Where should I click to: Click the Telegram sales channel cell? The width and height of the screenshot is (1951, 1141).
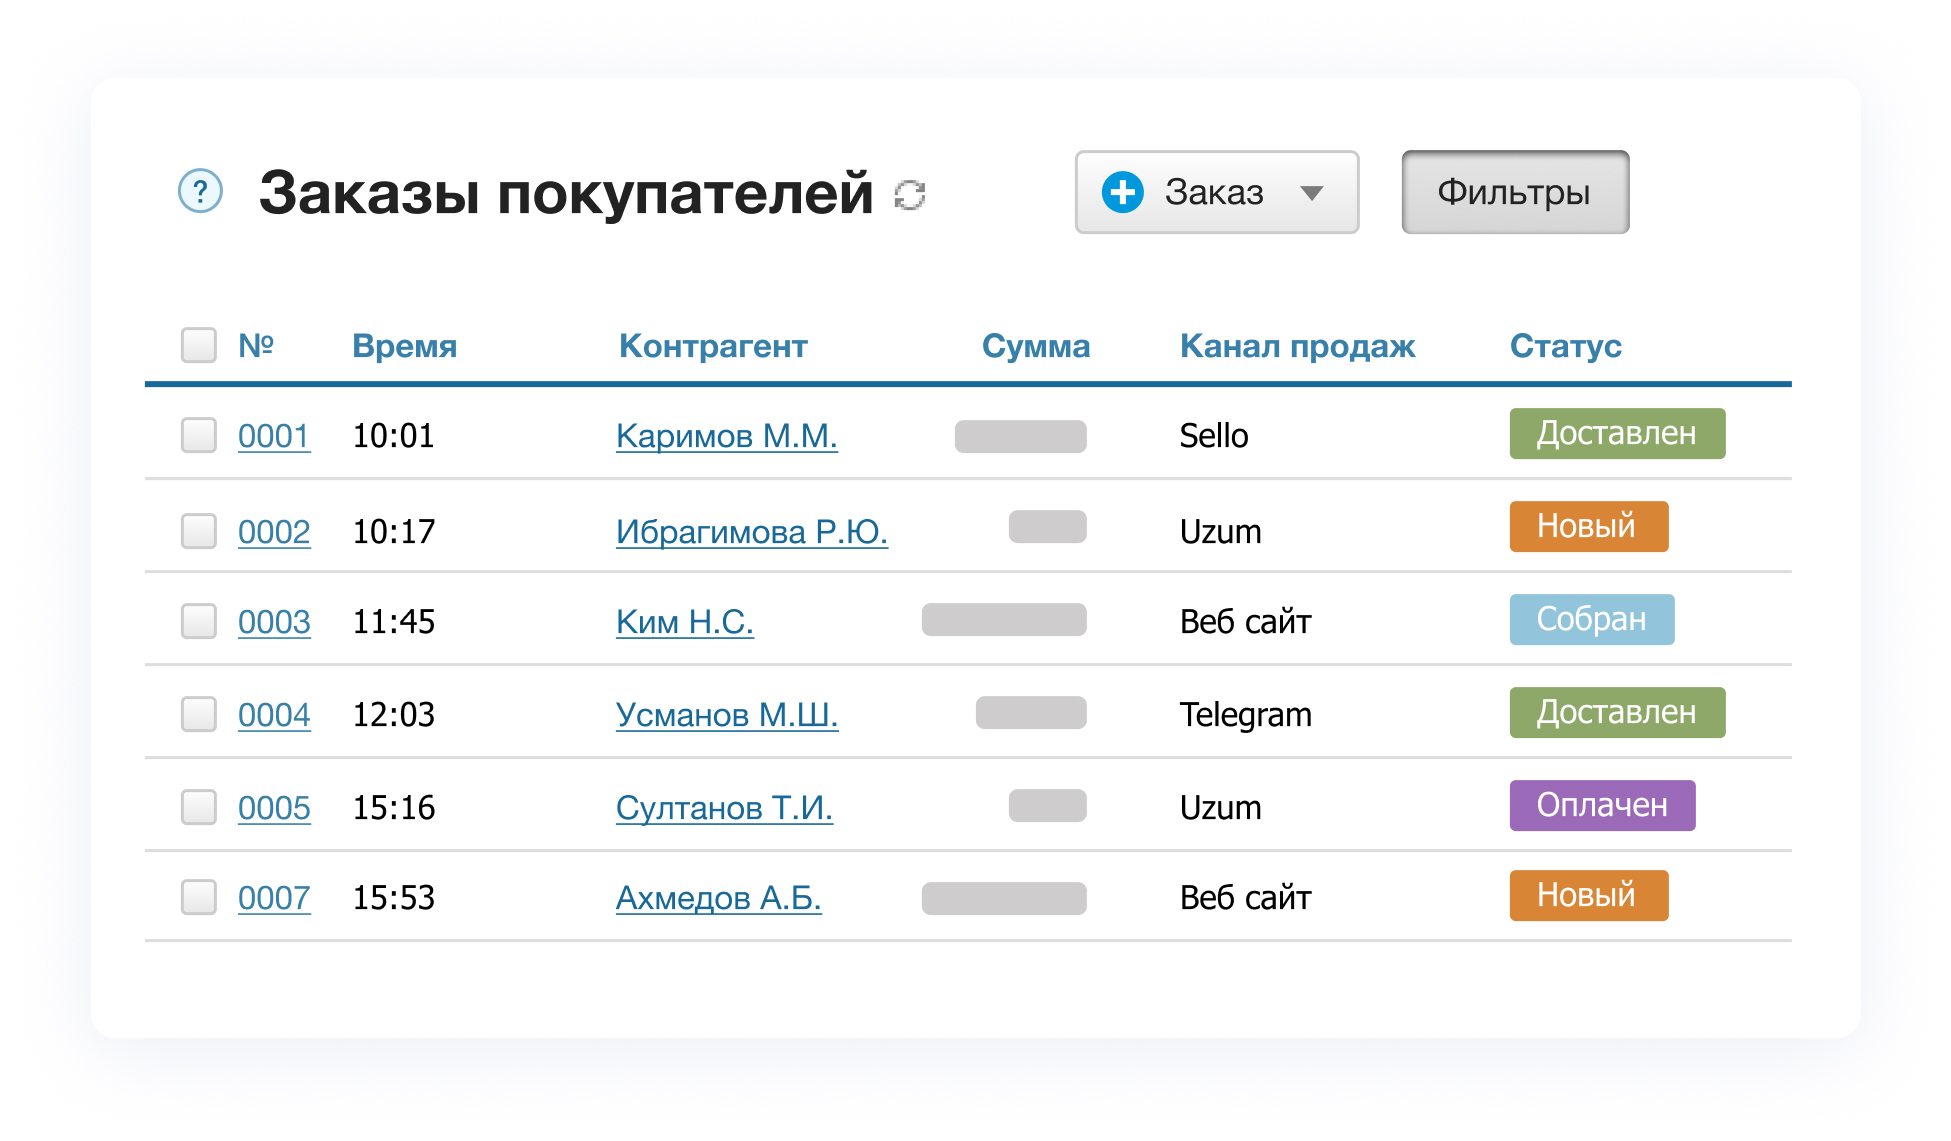1245,715
